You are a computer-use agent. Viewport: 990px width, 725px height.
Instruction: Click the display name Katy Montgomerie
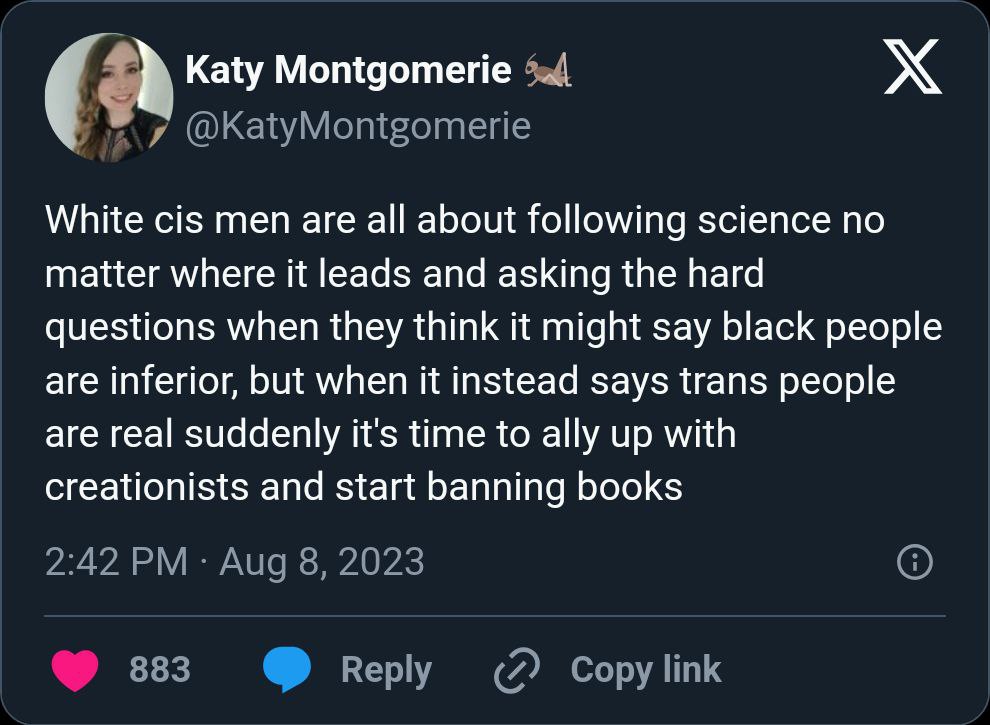coord(348,70)
